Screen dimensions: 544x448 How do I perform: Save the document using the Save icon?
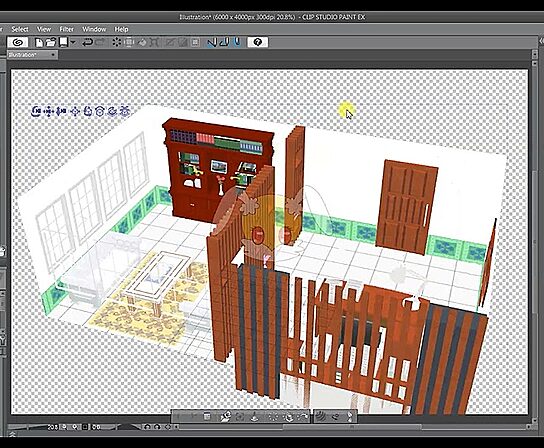point(63,42)
